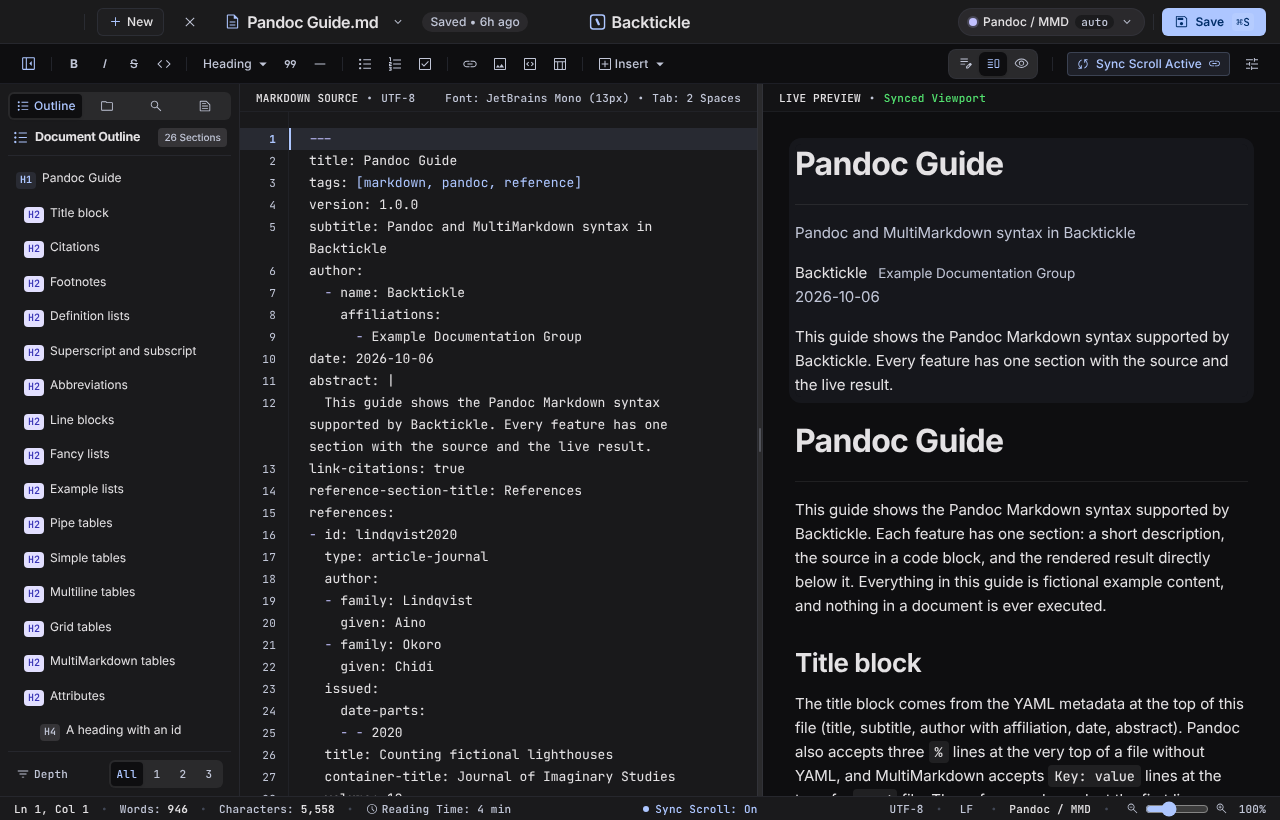Open the document notes sidebar tab
Viewport: 1280px width, 820px height.
pyautogui.click(x=205, y=106)
